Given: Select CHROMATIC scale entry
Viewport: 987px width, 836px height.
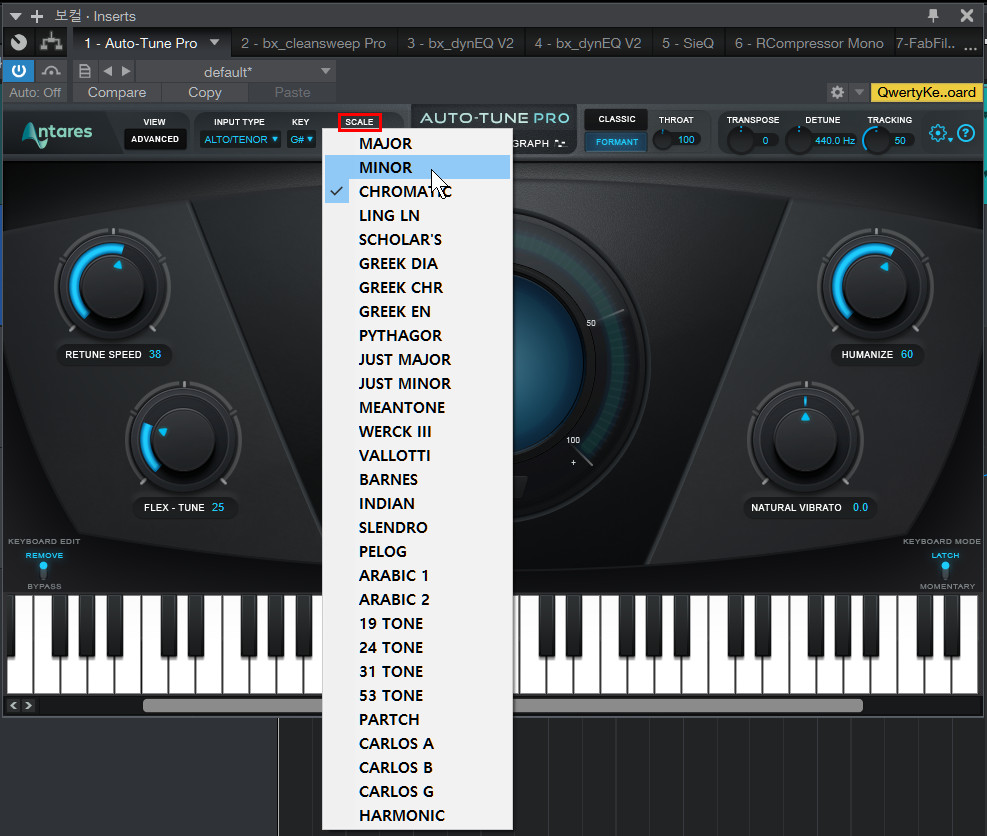Looking at the screenshot, I should [417, 191].
